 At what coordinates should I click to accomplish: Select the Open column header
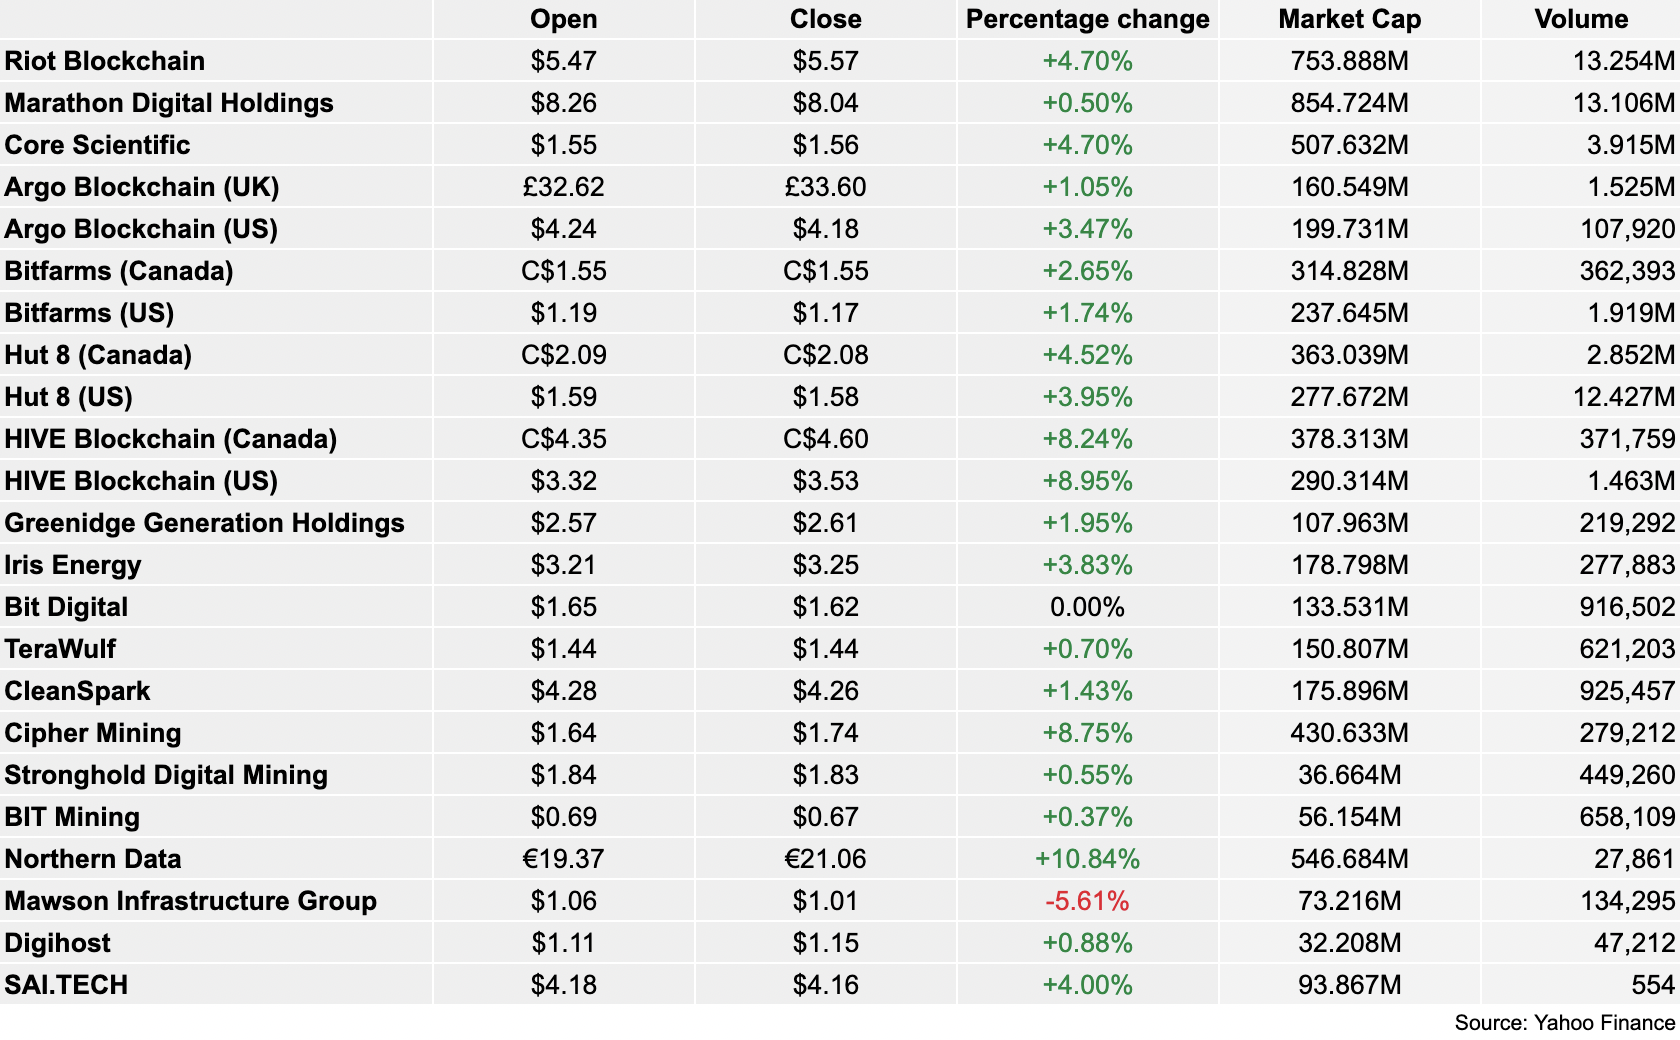click(x=563, y=19)
